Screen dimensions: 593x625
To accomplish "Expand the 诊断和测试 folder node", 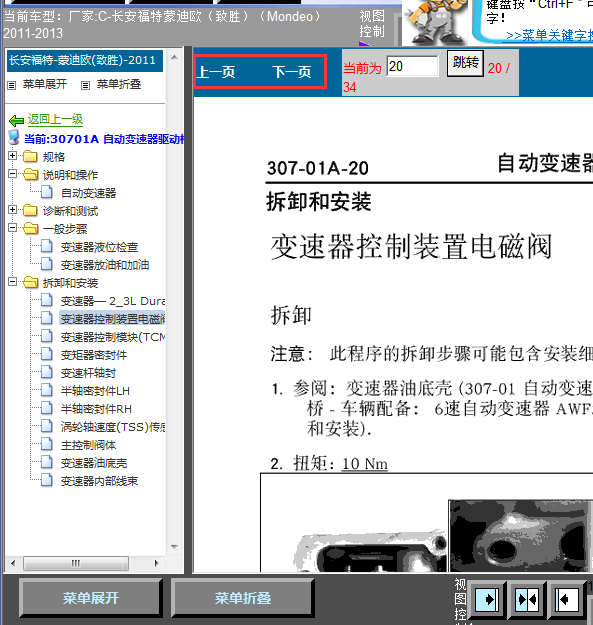I will 12,210.
